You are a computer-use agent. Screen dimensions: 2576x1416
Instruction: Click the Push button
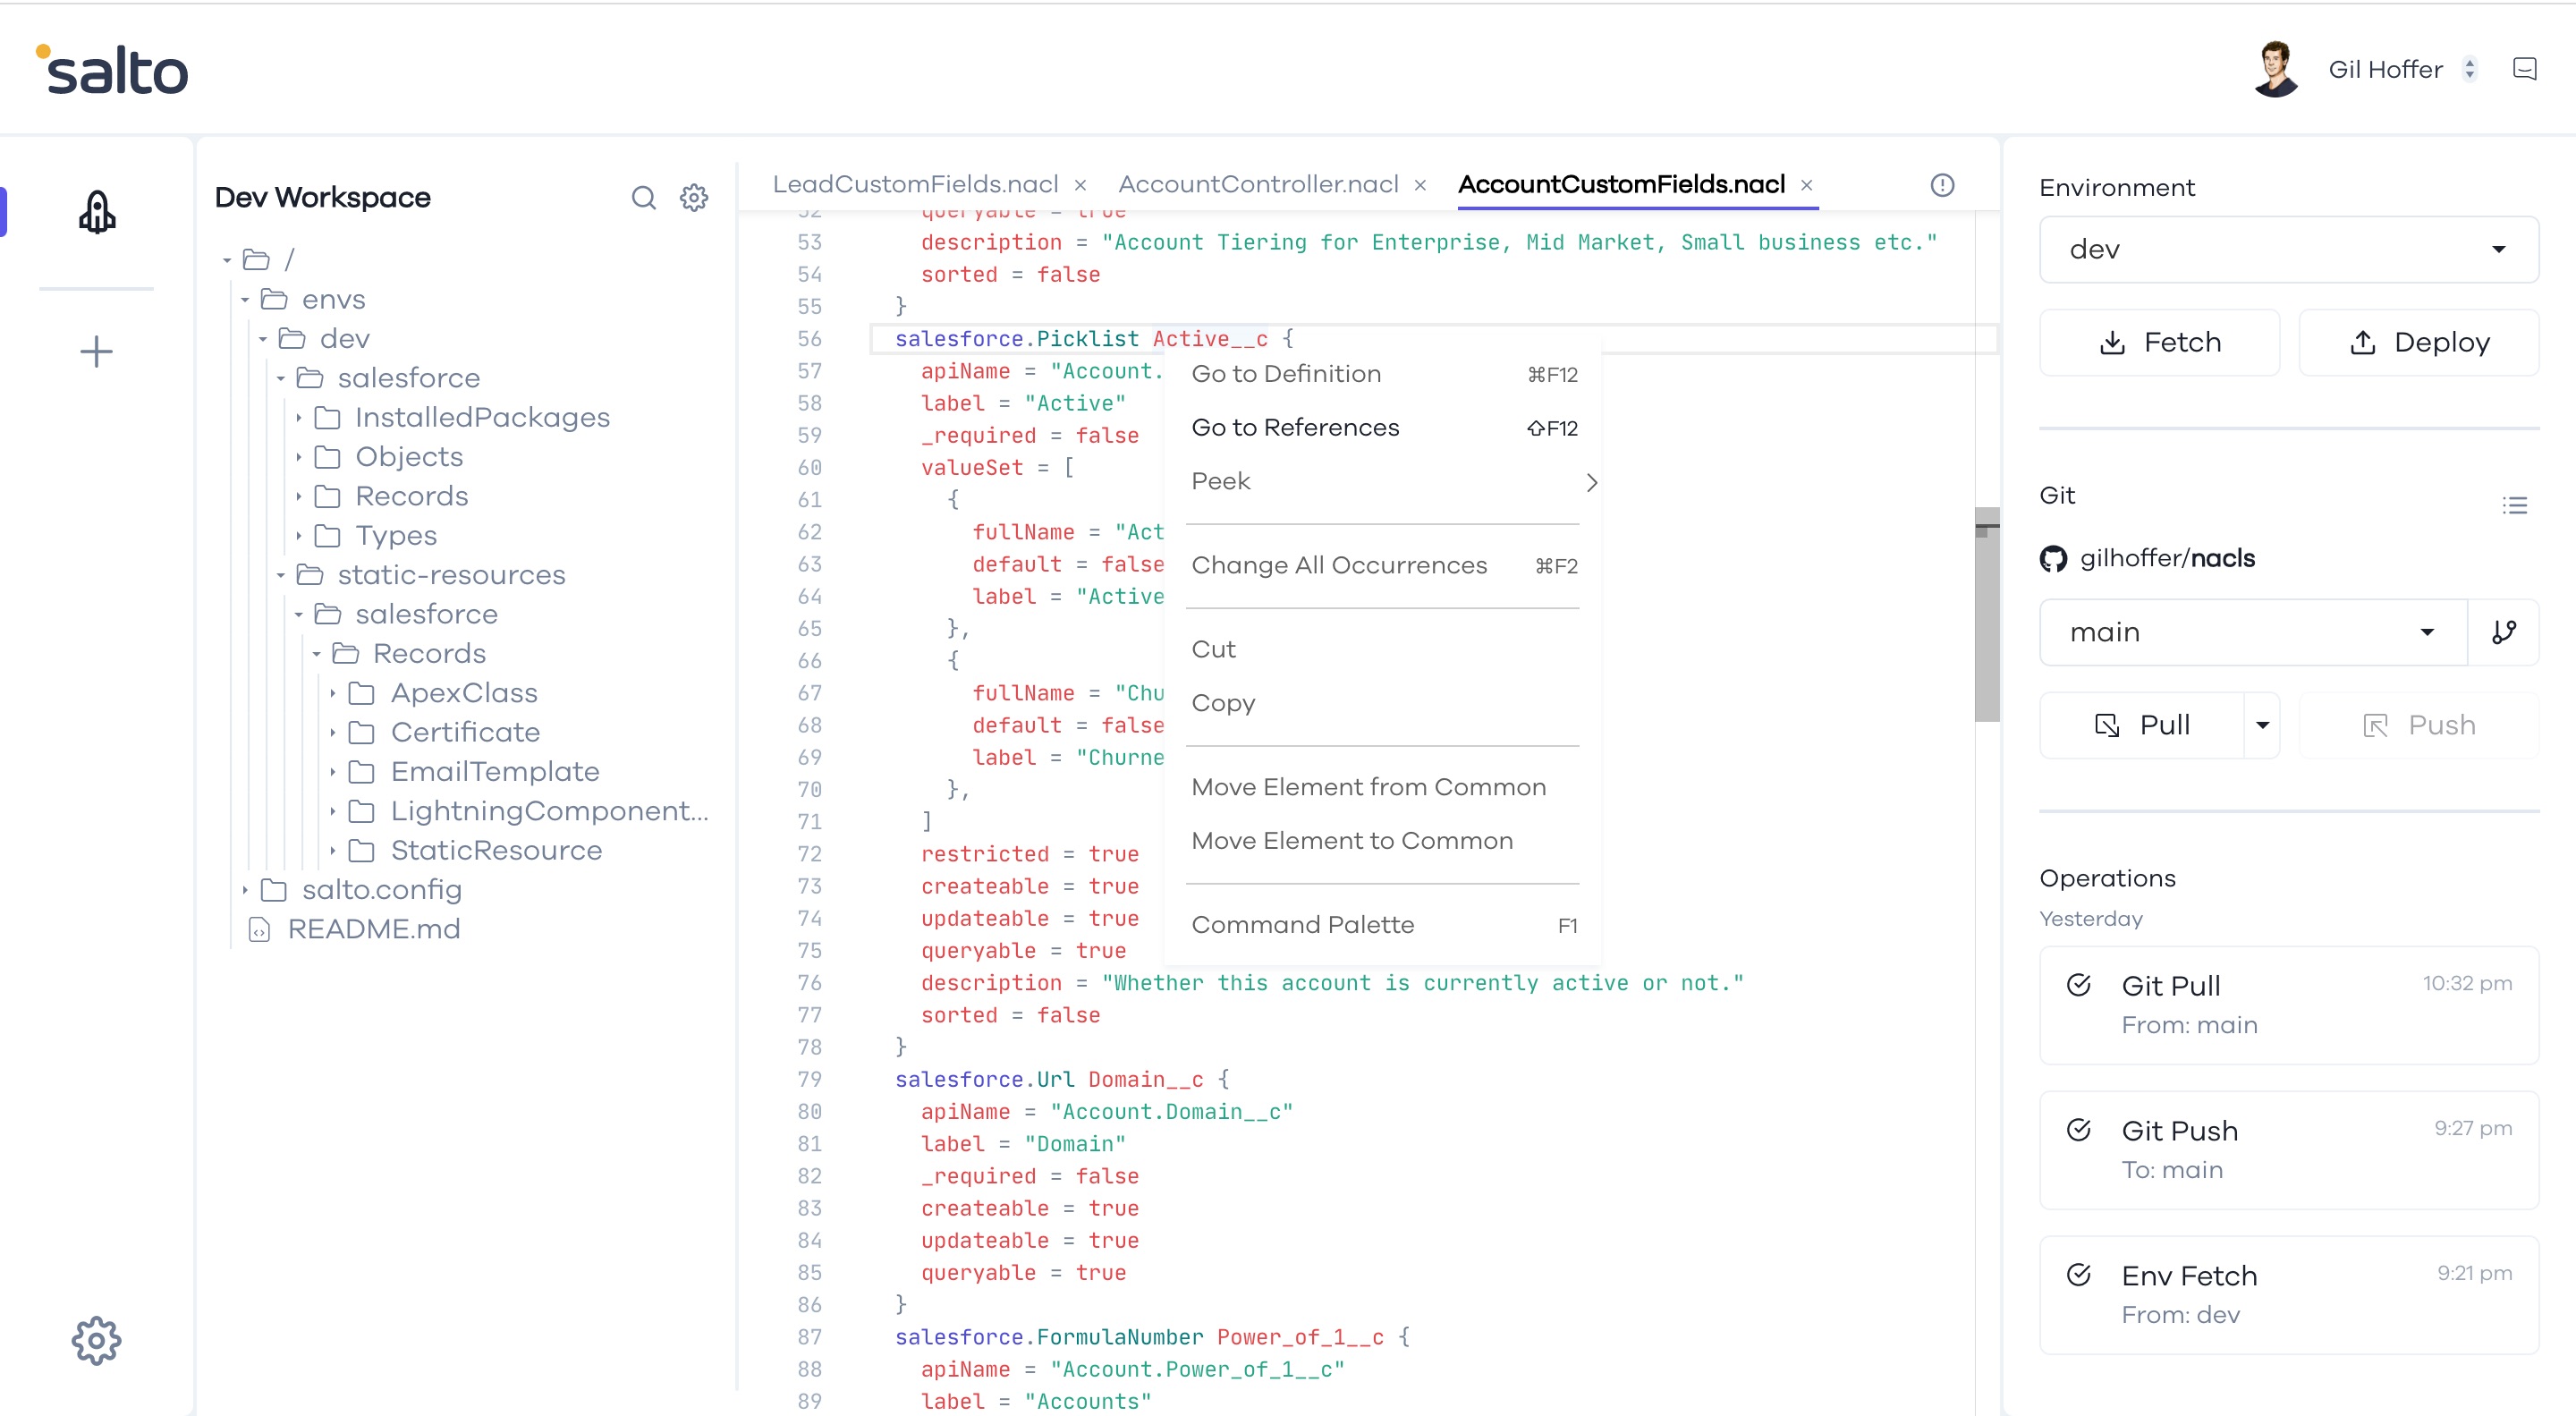click(2418, 725)
